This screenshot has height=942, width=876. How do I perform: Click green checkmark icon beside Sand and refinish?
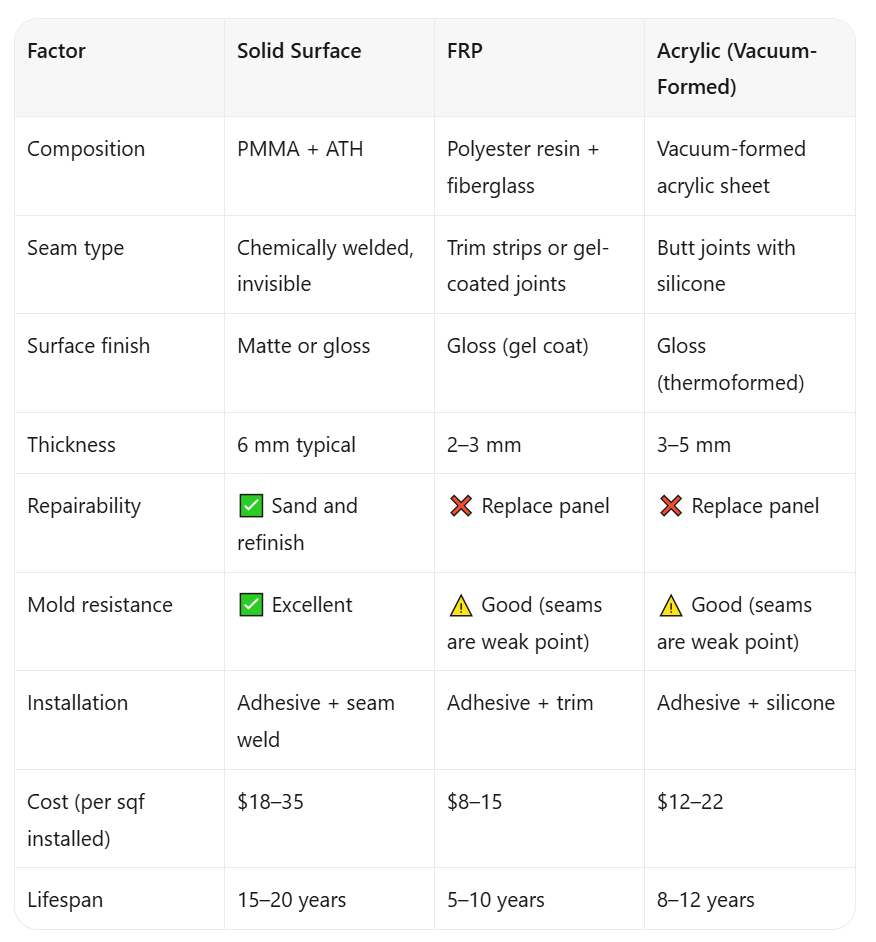pyautogui.click(x=251, y=506)
